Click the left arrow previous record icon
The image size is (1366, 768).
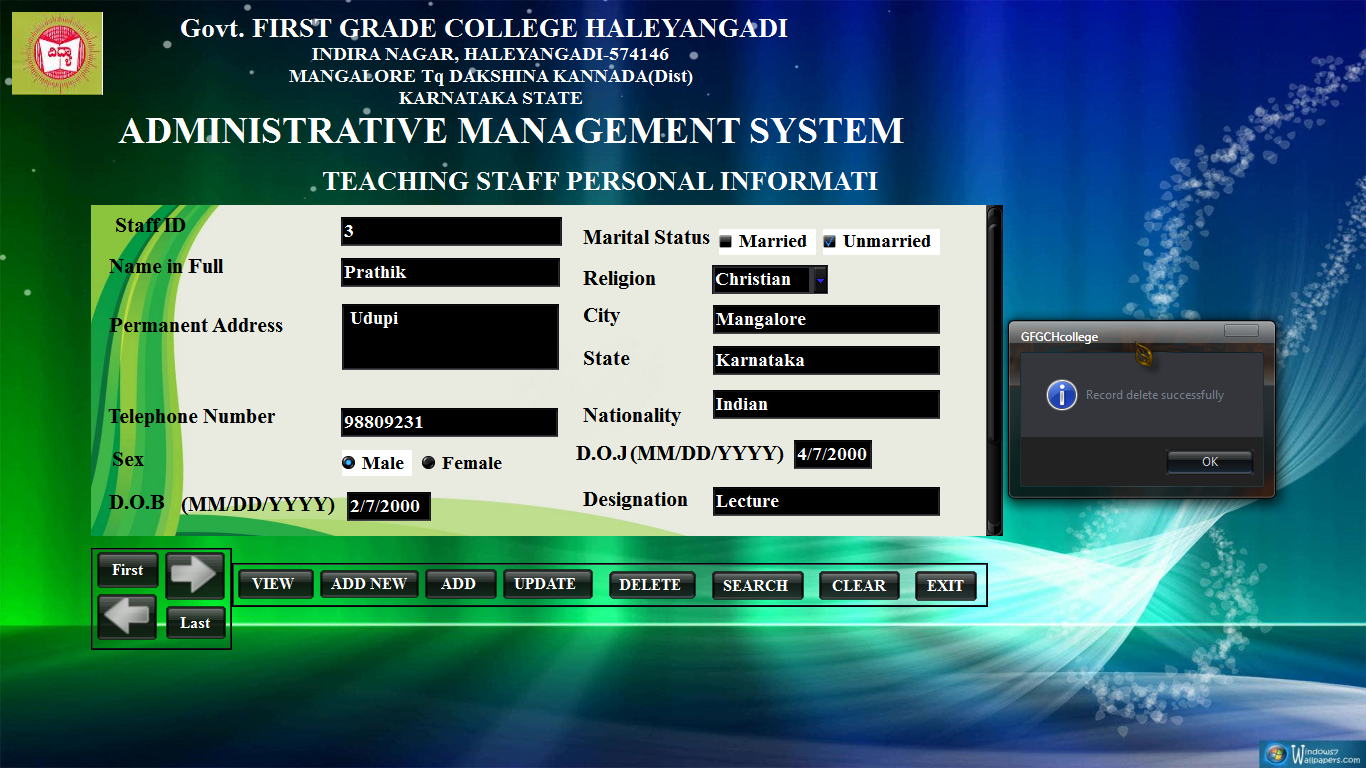pyautogui.click(x=127, y=617)
